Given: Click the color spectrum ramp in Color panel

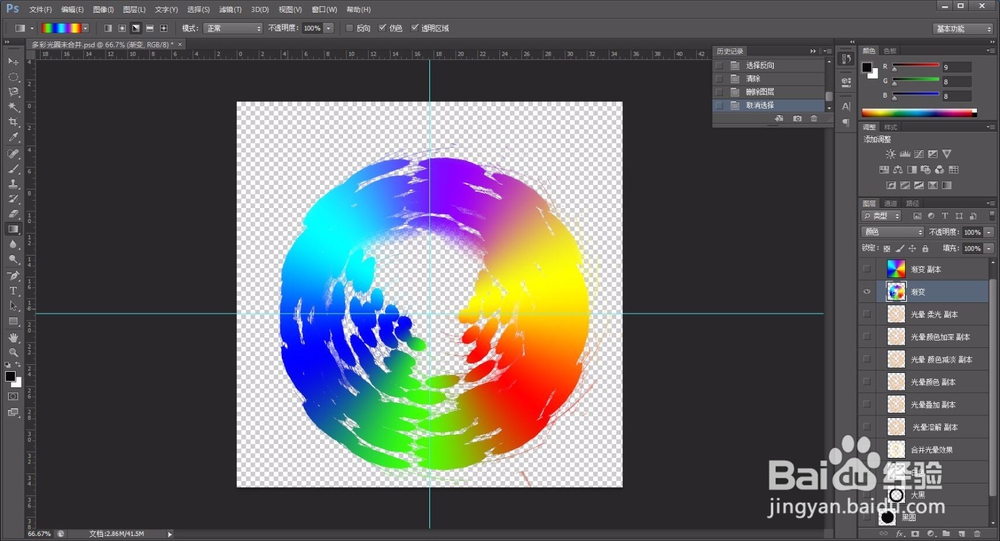Looking at the screenshot, I should (x=919, y=113).
